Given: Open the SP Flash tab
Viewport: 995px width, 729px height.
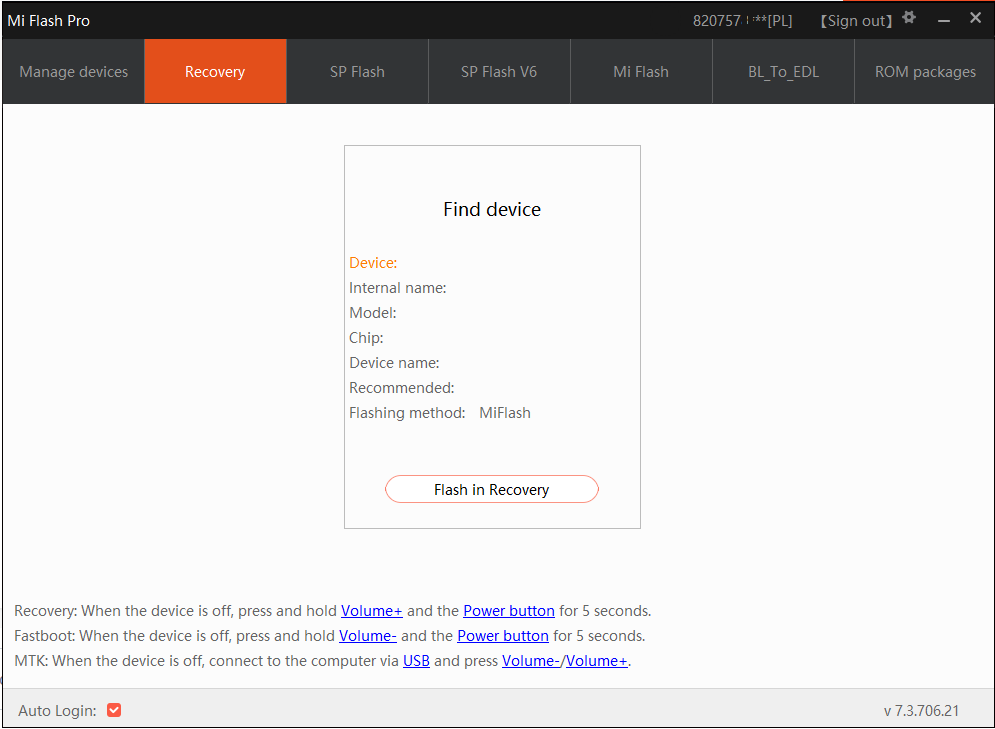Looking at the screenshot, I should (357, 72).
